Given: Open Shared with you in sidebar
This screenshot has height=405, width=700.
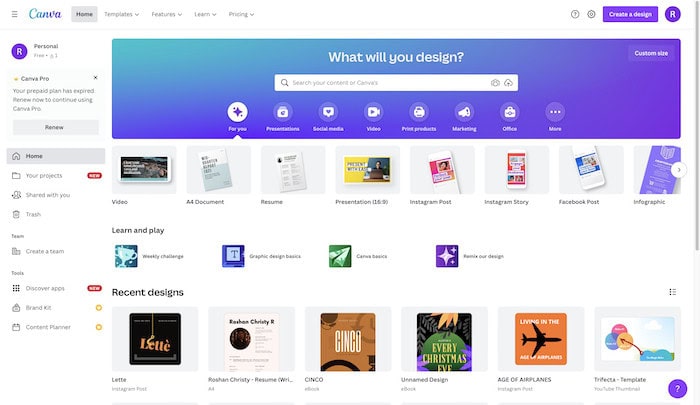Looking at the screenshot, I should (56, 195).
